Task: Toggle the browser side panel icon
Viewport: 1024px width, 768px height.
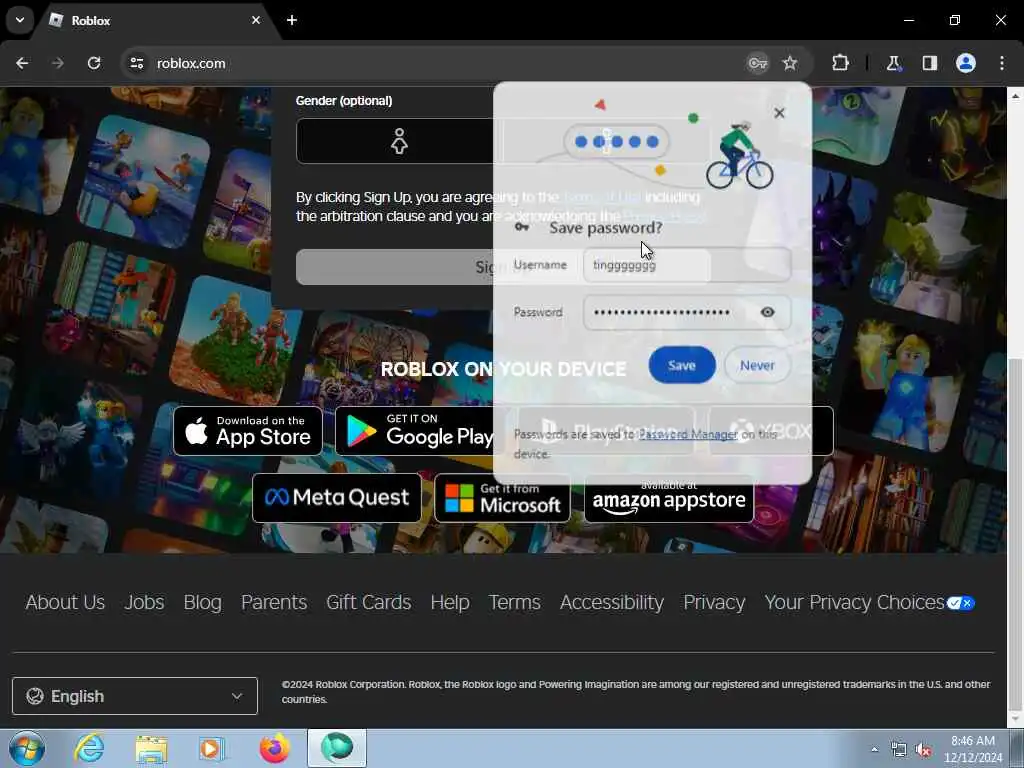Action: pyautogui.click(x=930, y=63)
